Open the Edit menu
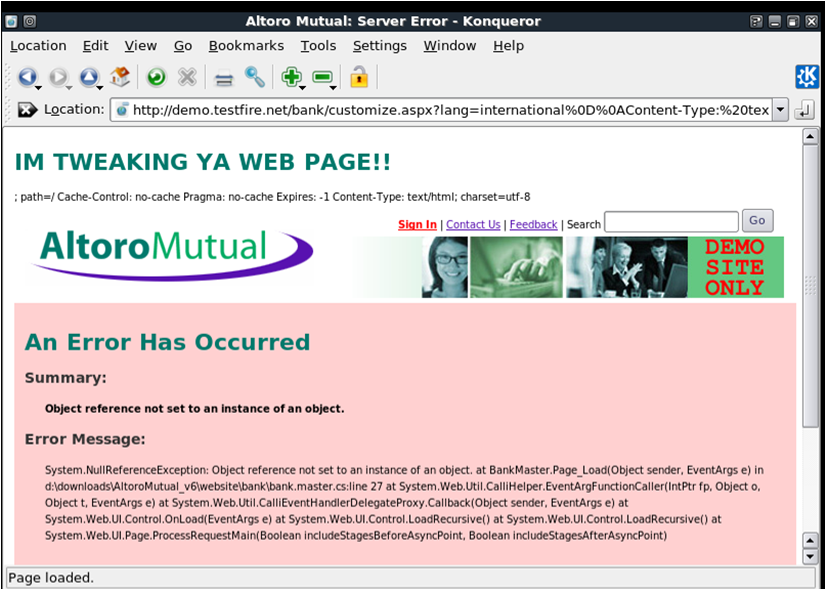 click(96, 46)
